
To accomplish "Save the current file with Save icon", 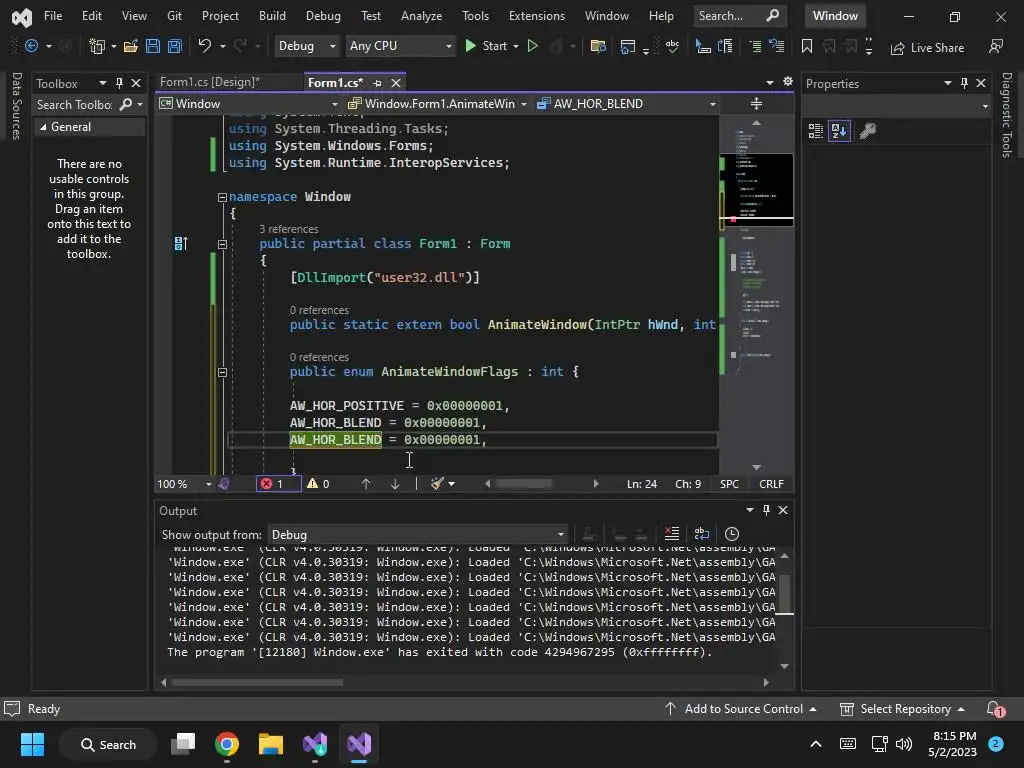I will tap(153, 46).
